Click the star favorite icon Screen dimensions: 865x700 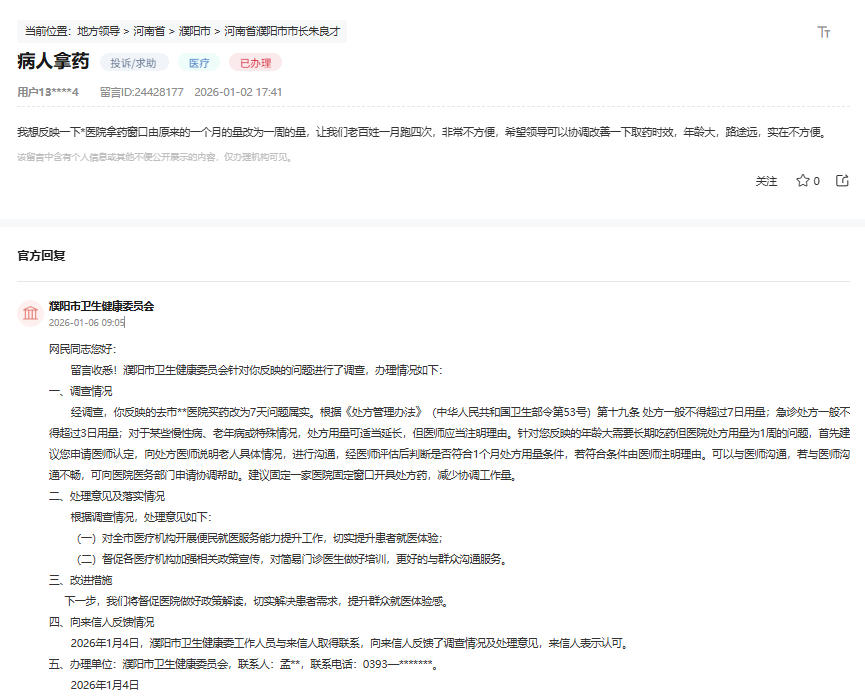click(802, 180)
